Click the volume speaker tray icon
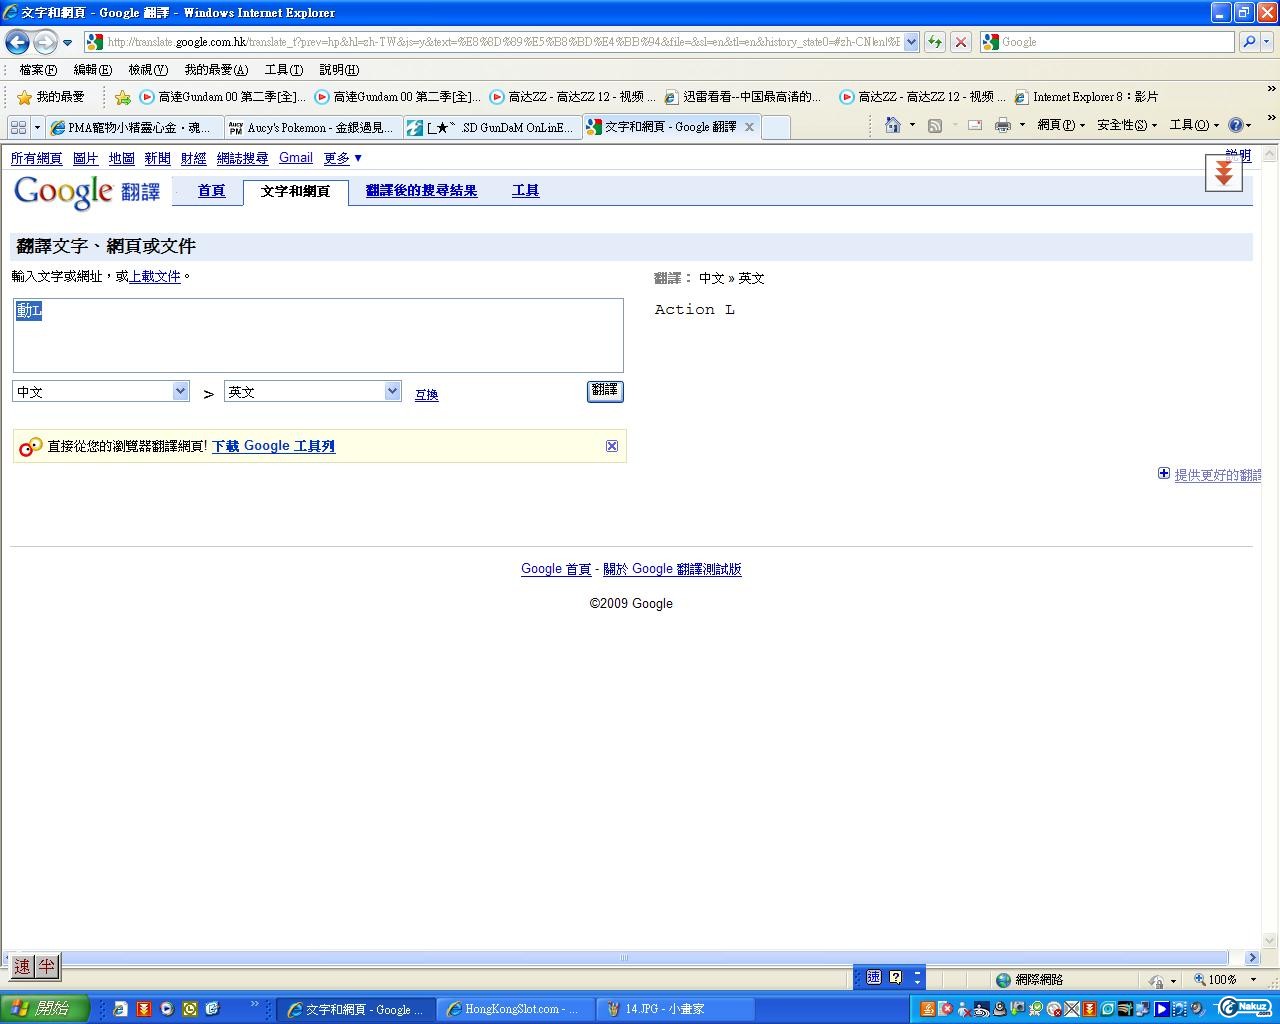The height and width of the screenshot is (1024, 1280). point(1198,1009)
